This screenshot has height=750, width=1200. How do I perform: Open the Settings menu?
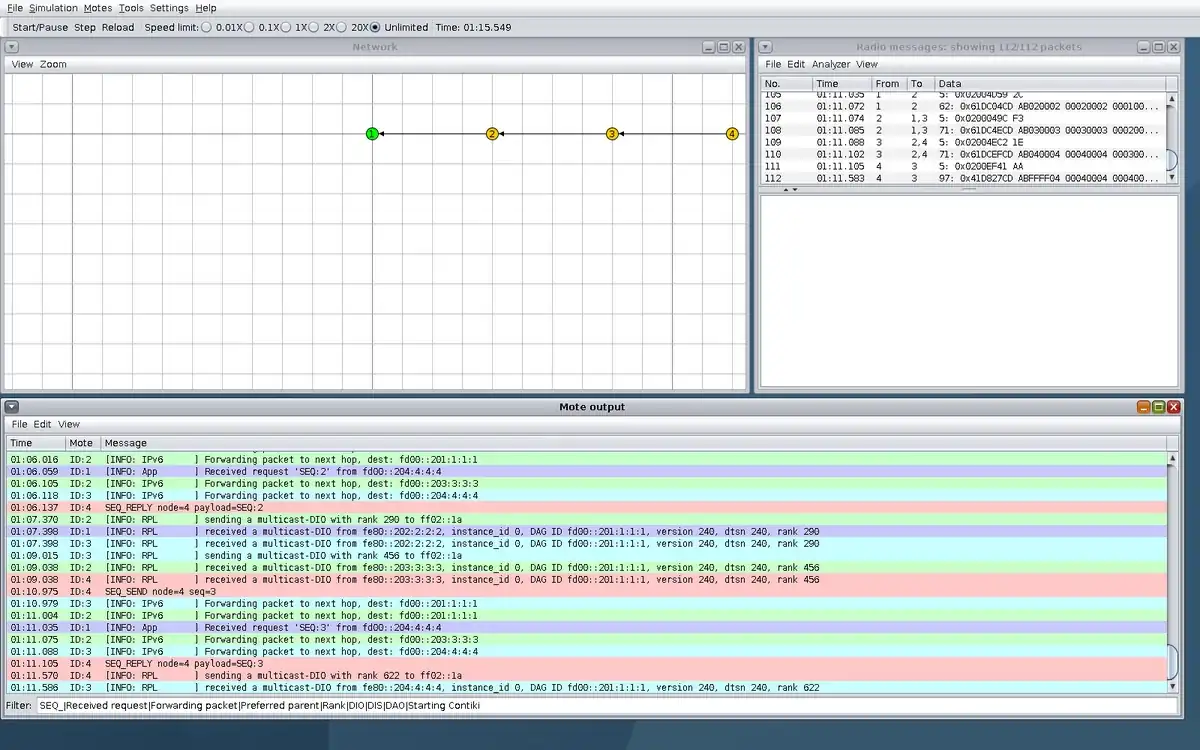pos(169,8)
